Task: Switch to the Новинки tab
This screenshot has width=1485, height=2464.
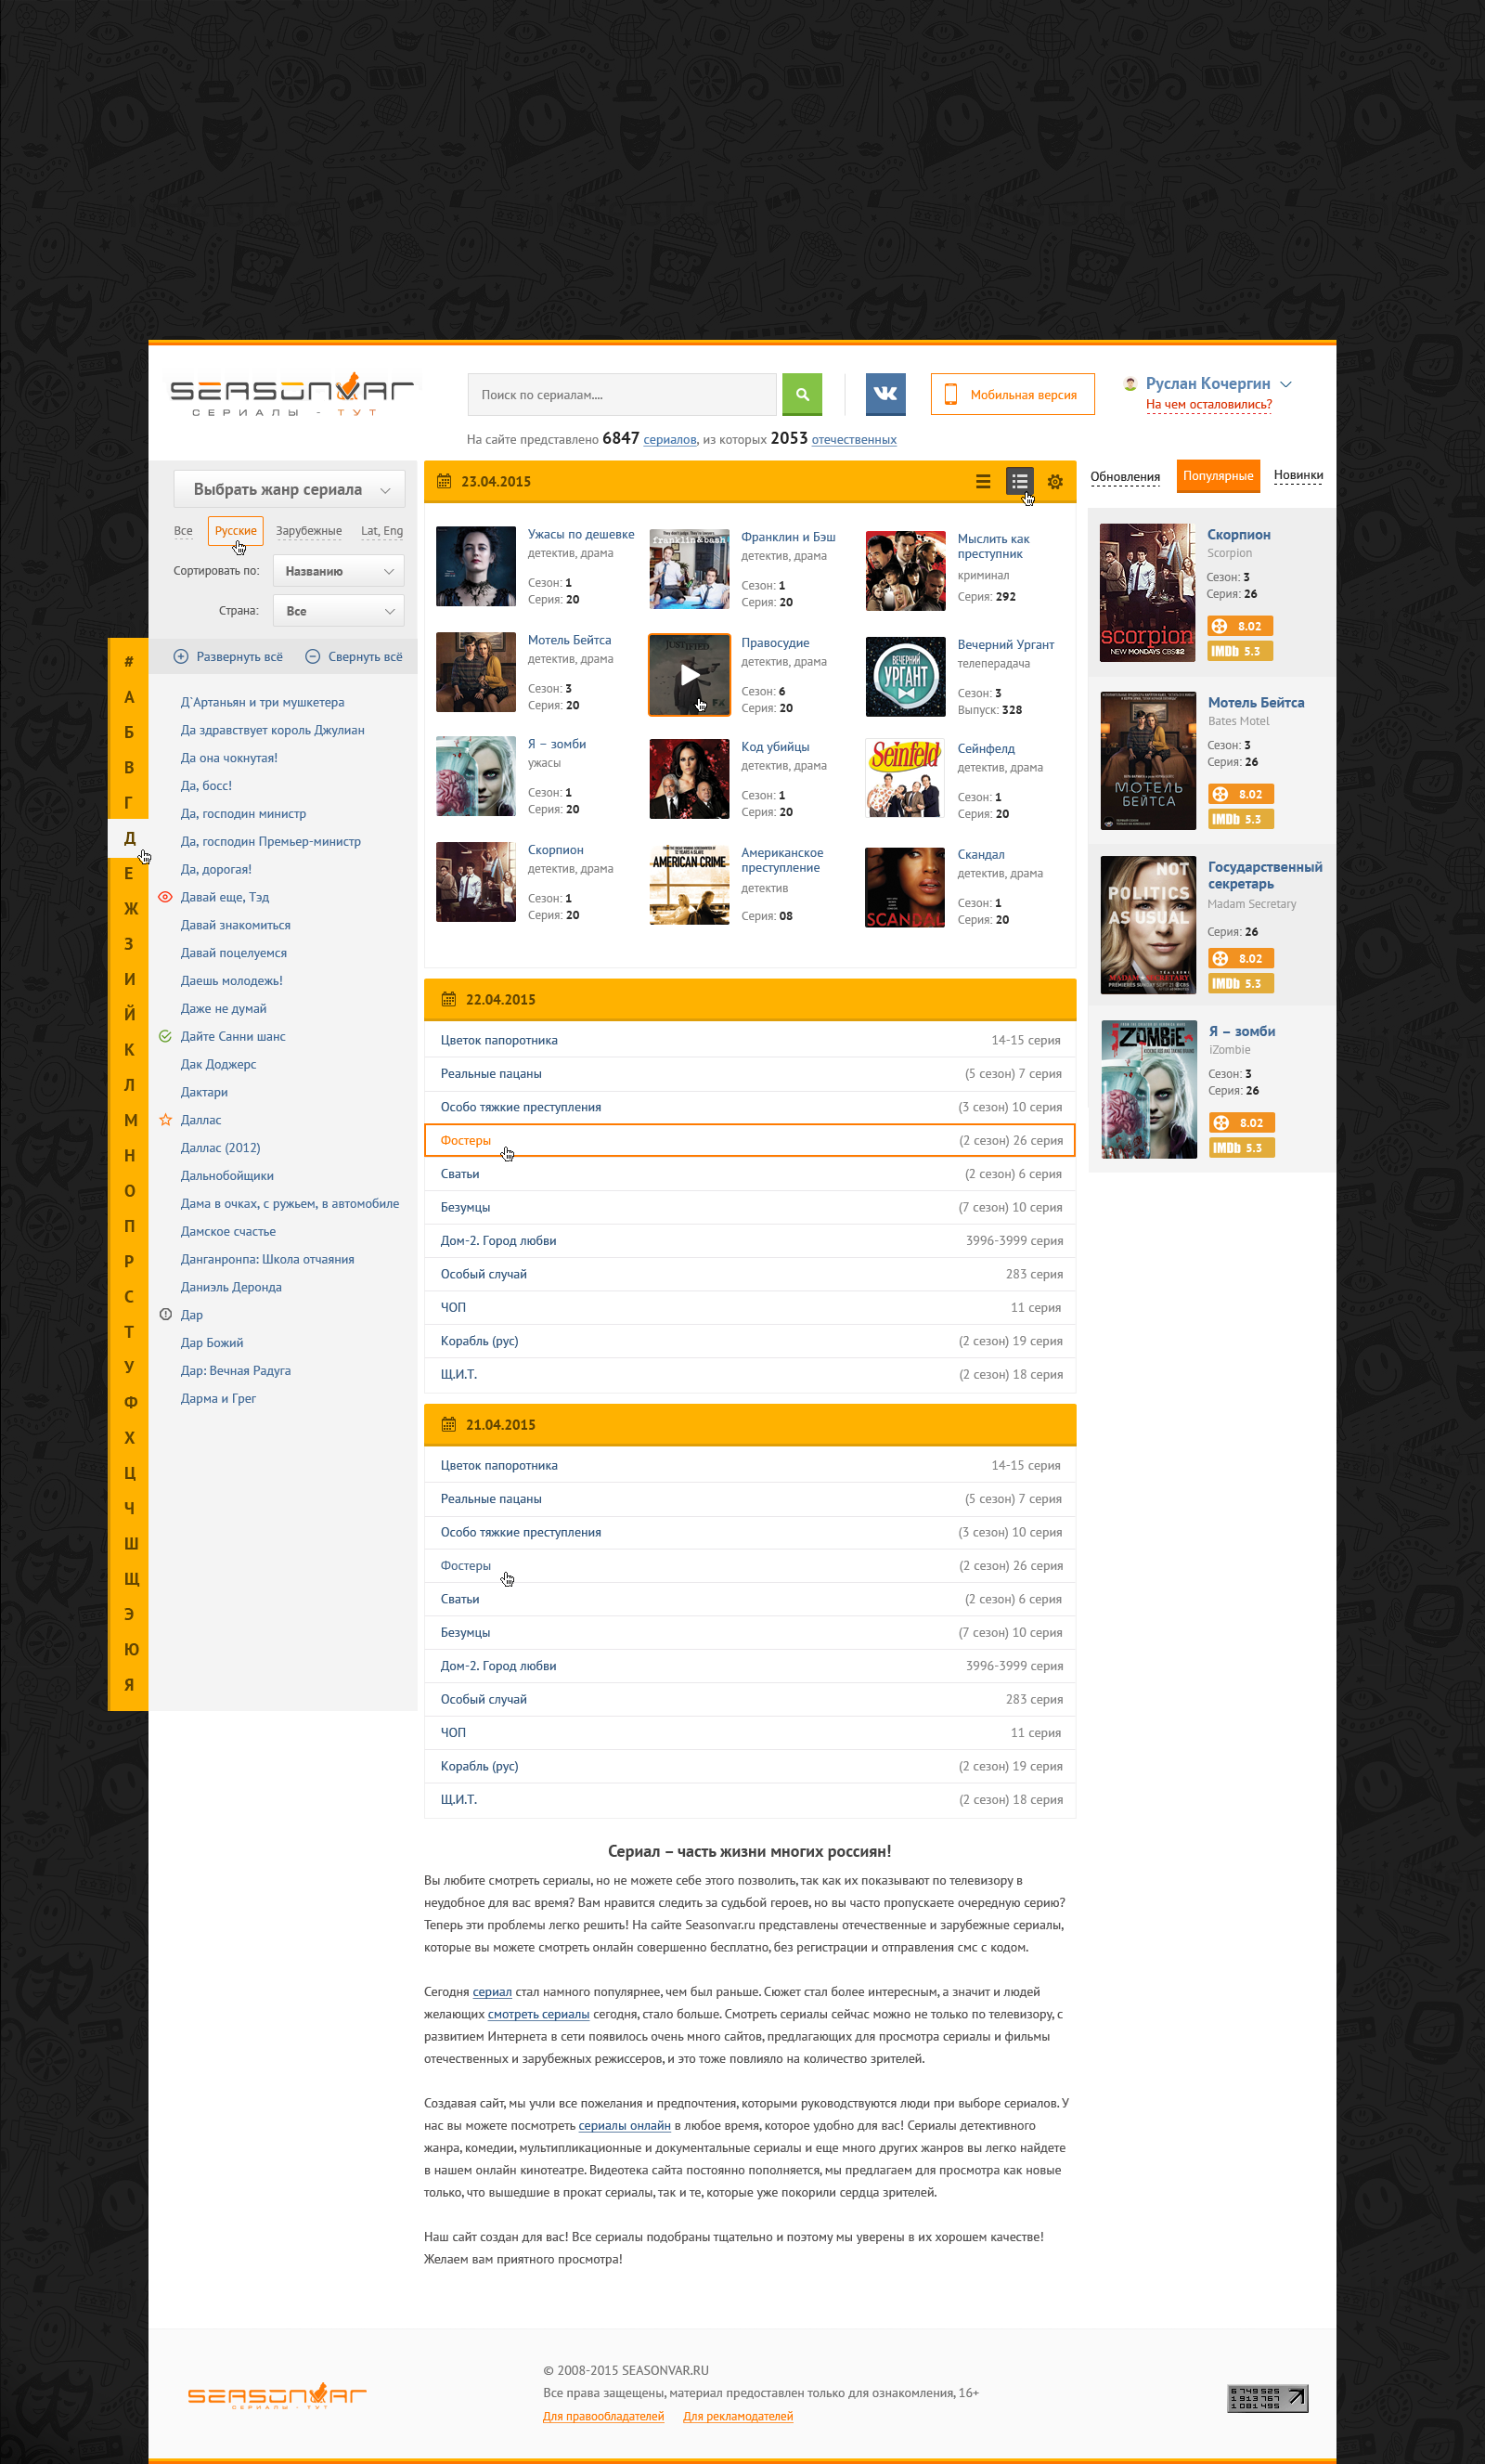Action: pos(1297,475)
